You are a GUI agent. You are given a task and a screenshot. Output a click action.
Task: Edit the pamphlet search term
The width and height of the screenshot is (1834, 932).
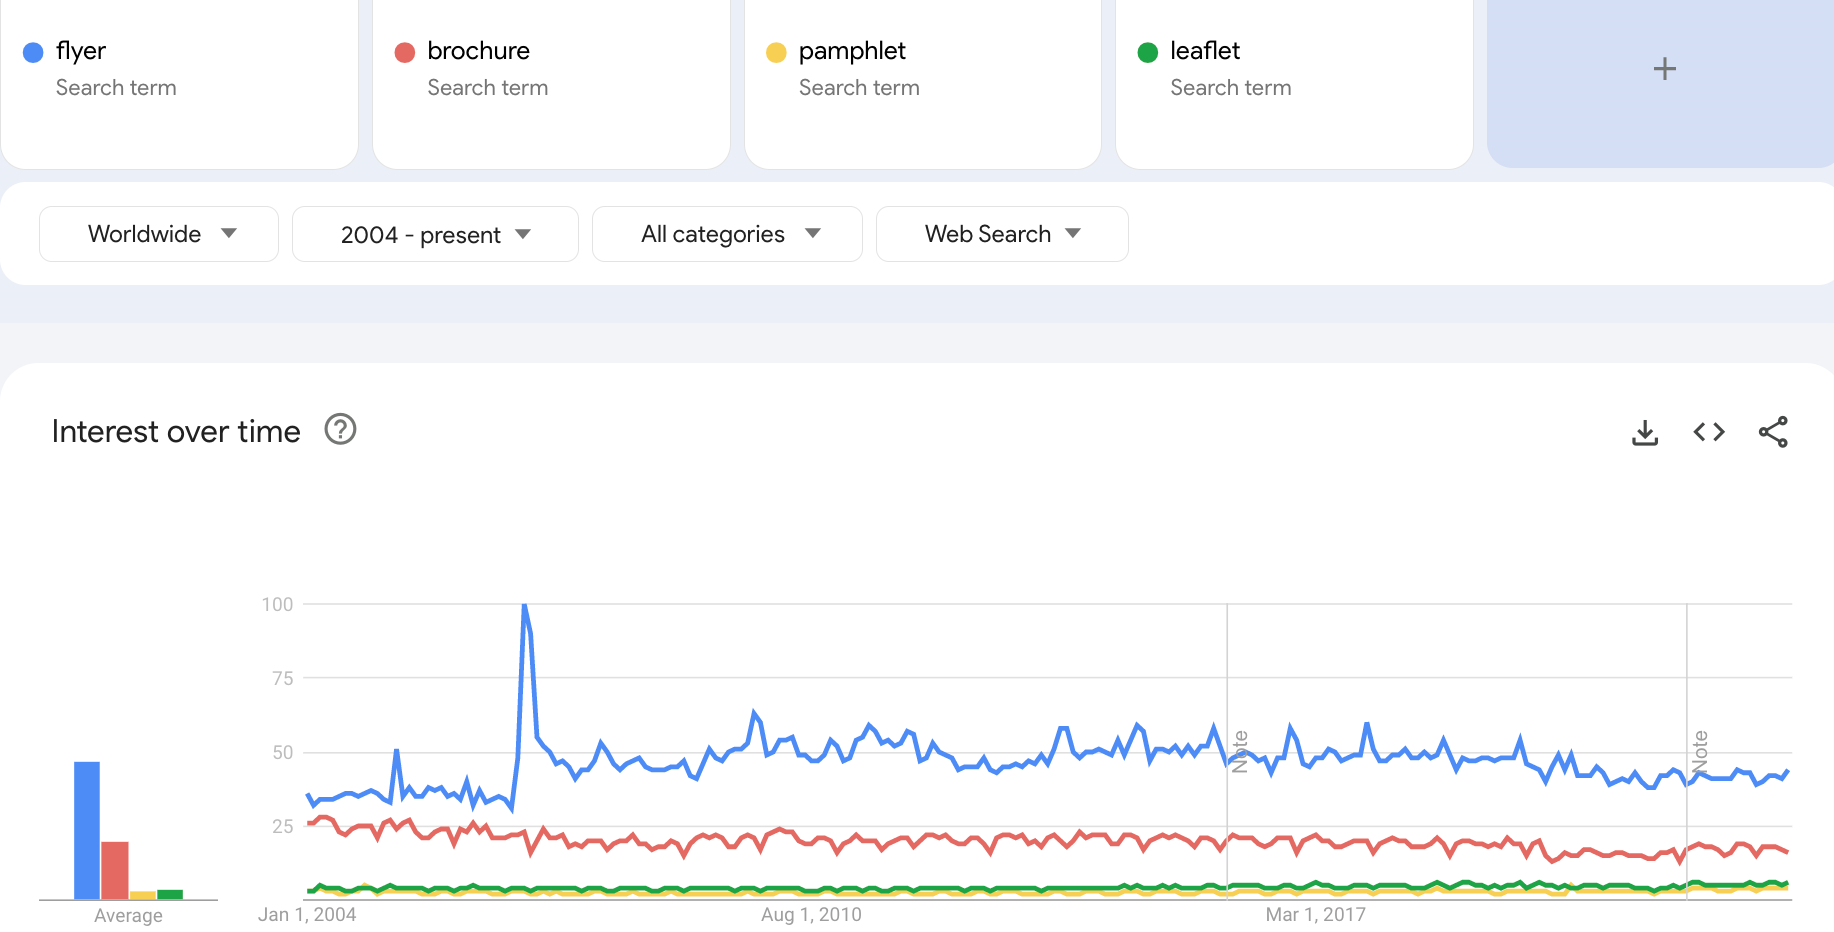click(x=852, y=51)
